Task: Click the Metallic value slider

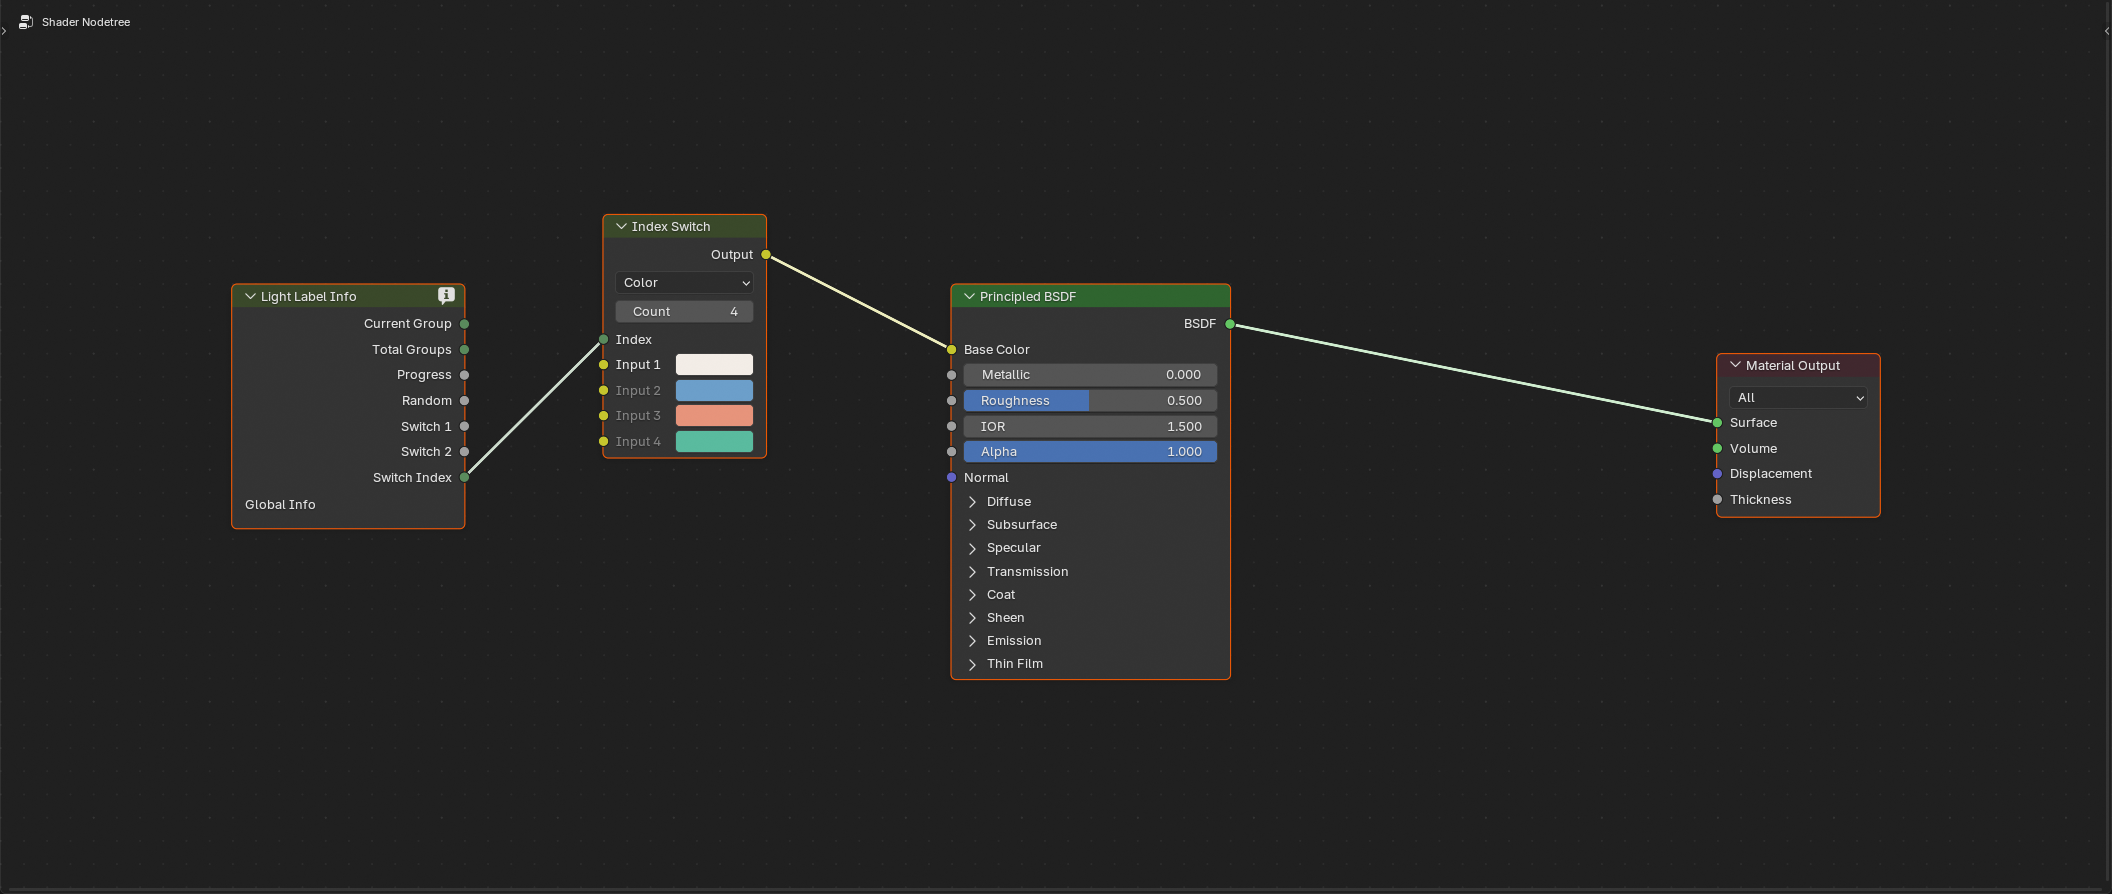Action: click(x=1090, y=375)
